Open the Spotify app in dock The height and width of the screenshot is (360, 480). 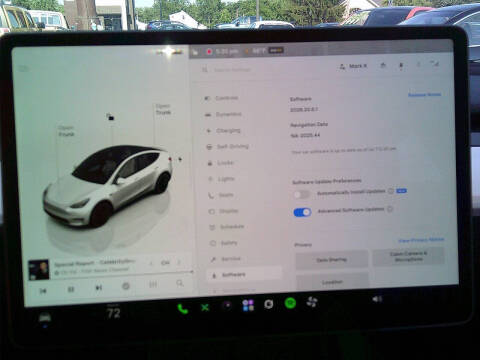click(290, 303)
